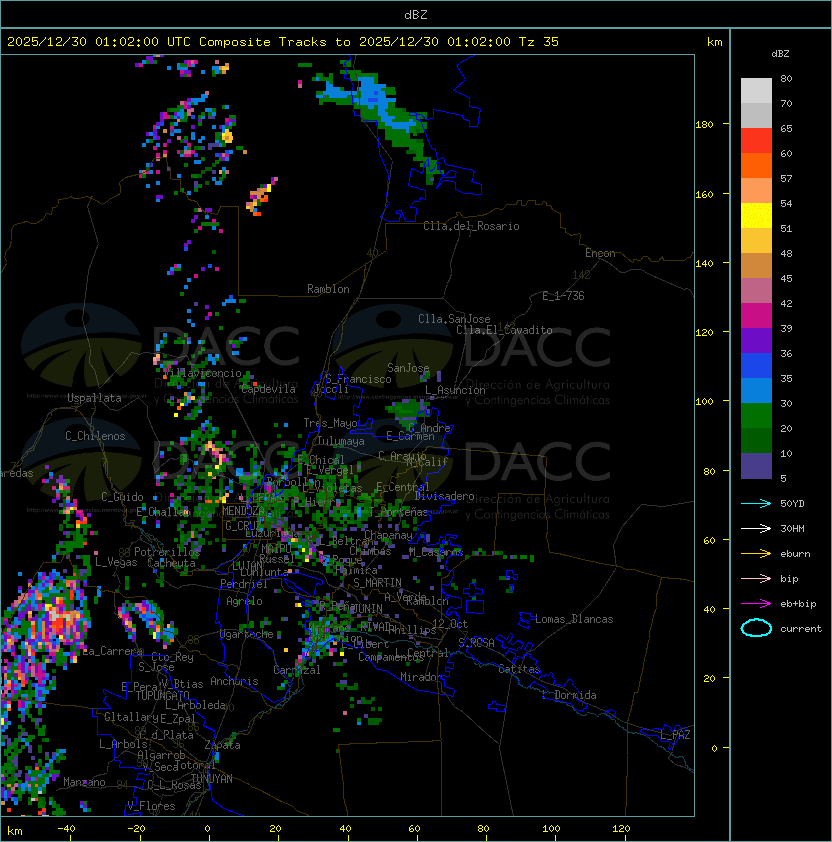Click the 'Capdevila' map label

[268, 389]
